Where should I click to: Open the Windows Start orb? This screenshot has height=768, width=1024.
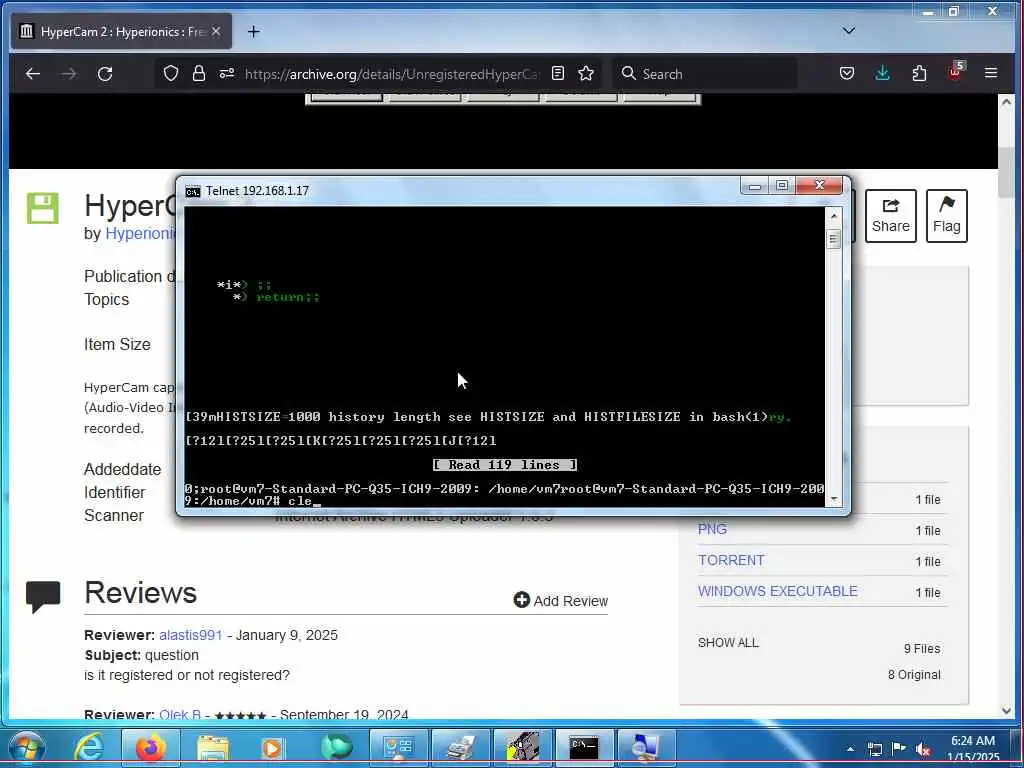click(26, 748)
